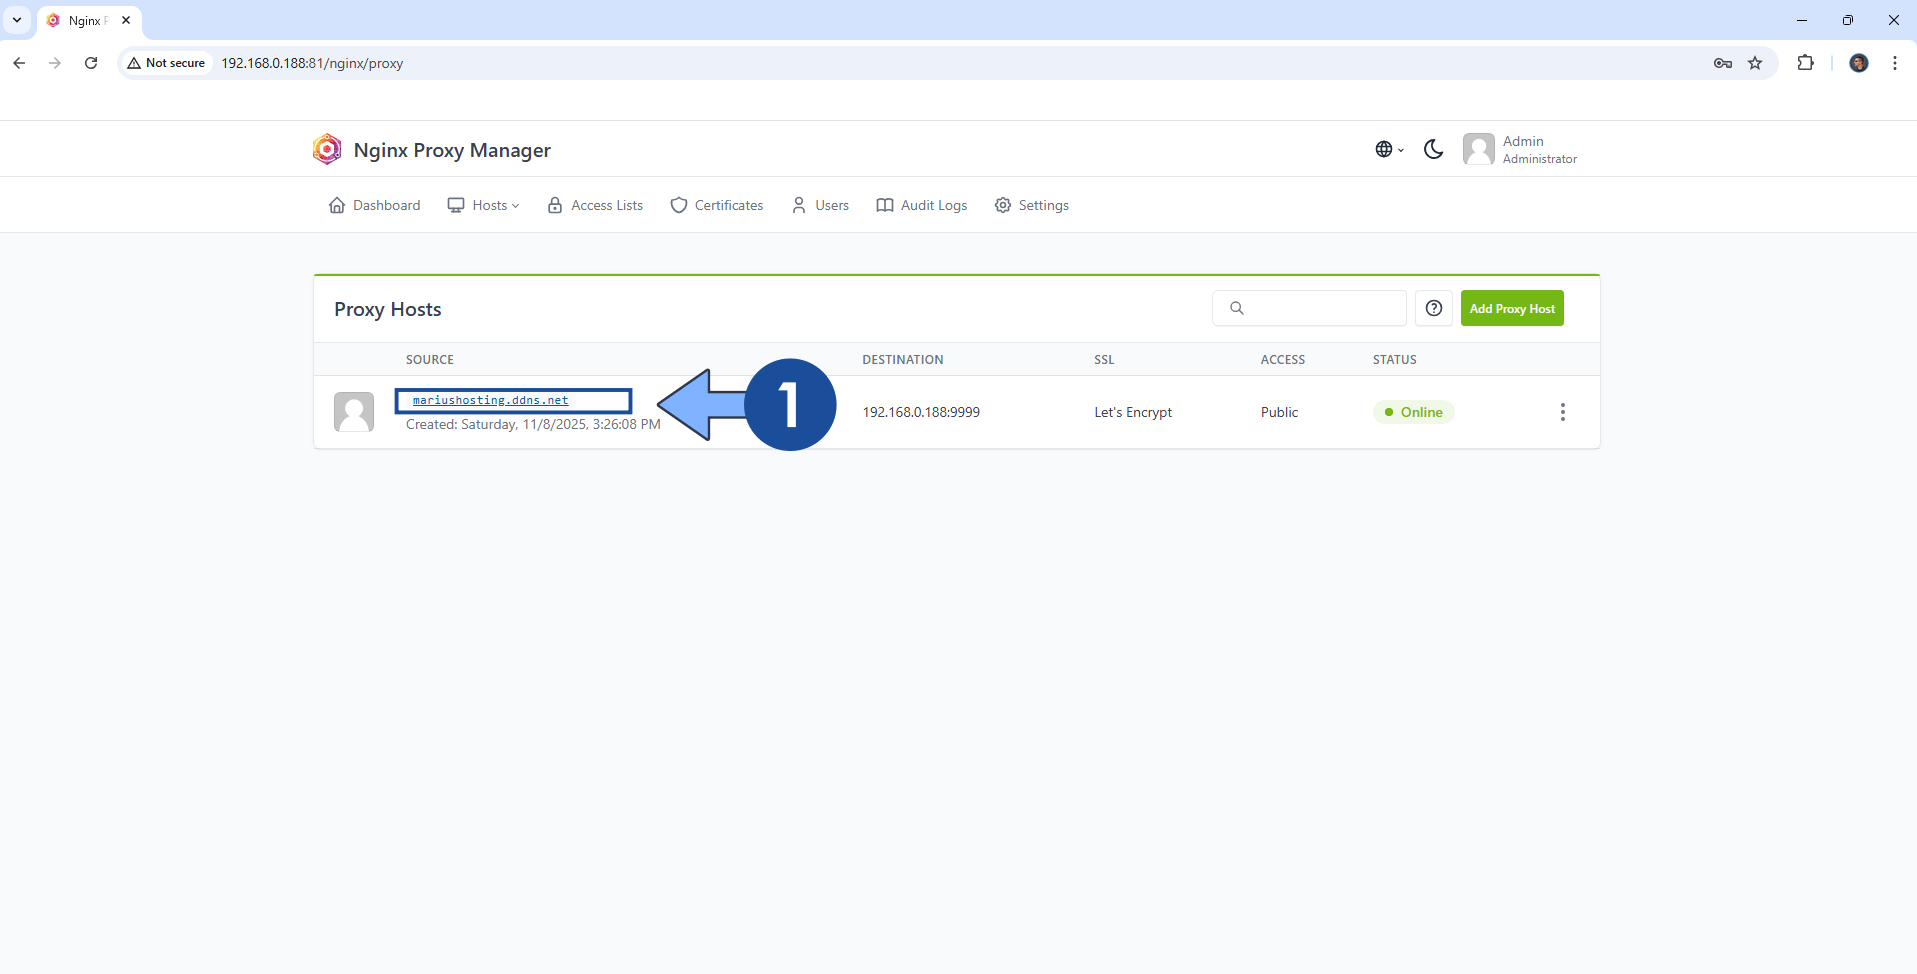This screenshot has width=1917, height=974.
Task: Click the Add Proxy Host button
Action: click(x=1512, y=308)
